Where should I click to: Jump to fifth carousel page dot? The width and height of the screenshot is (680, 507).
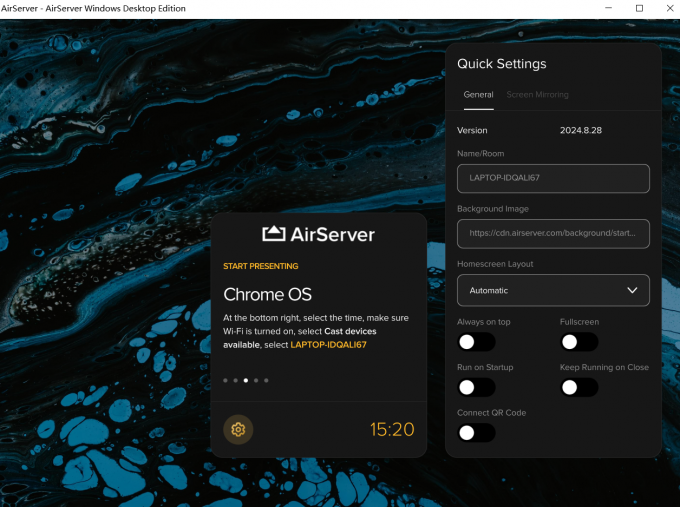266,380
